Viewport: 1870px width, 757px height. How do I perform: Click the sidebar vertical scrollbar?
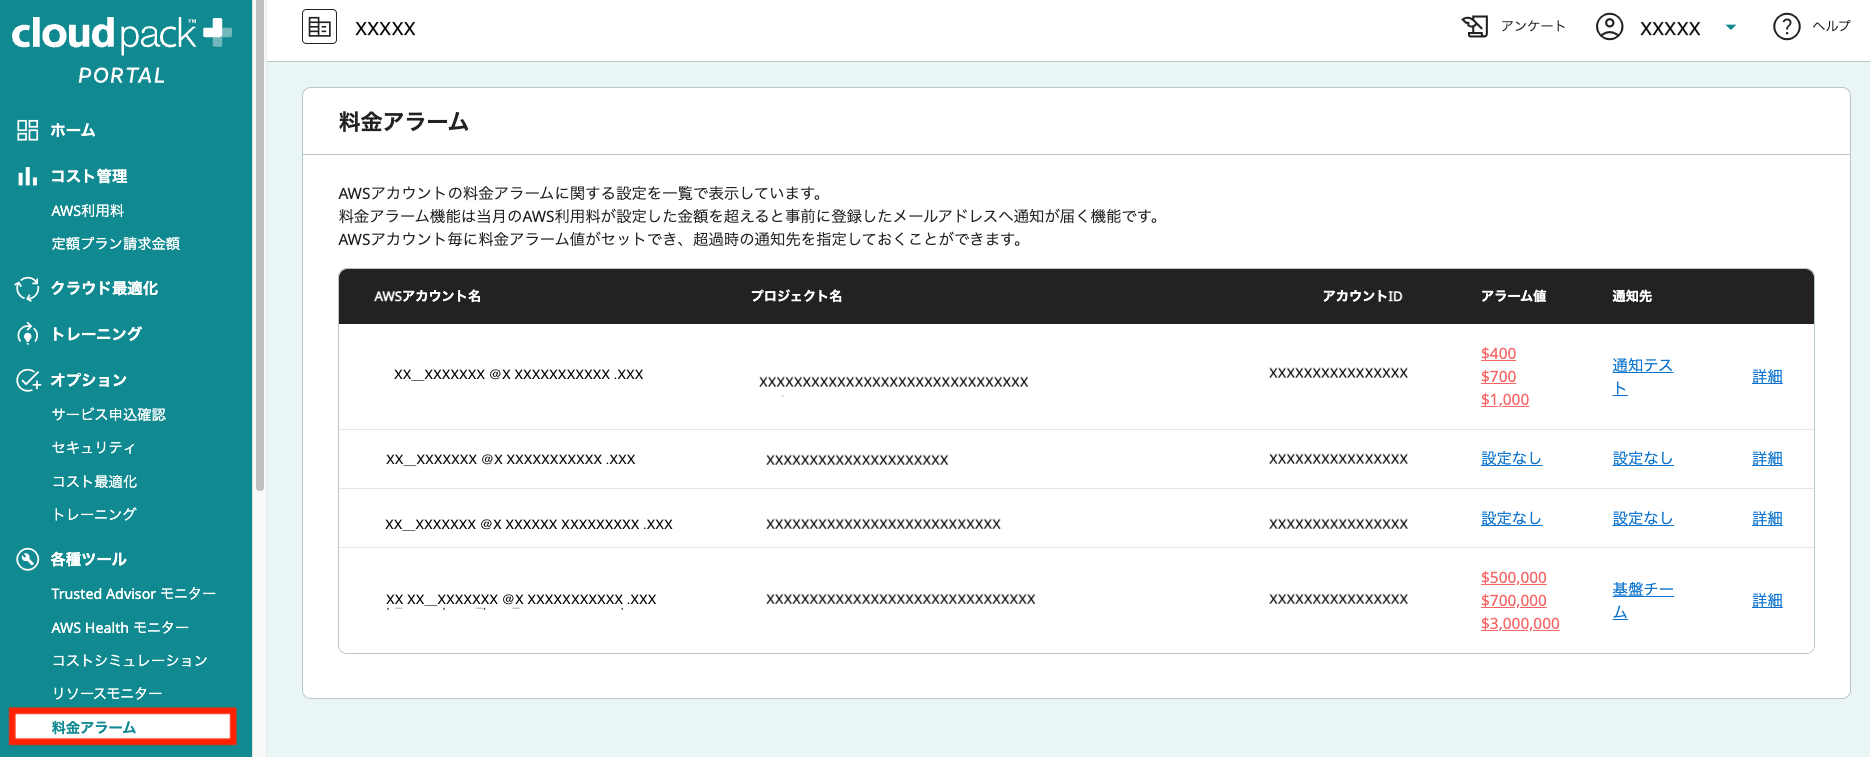point(260,250)
